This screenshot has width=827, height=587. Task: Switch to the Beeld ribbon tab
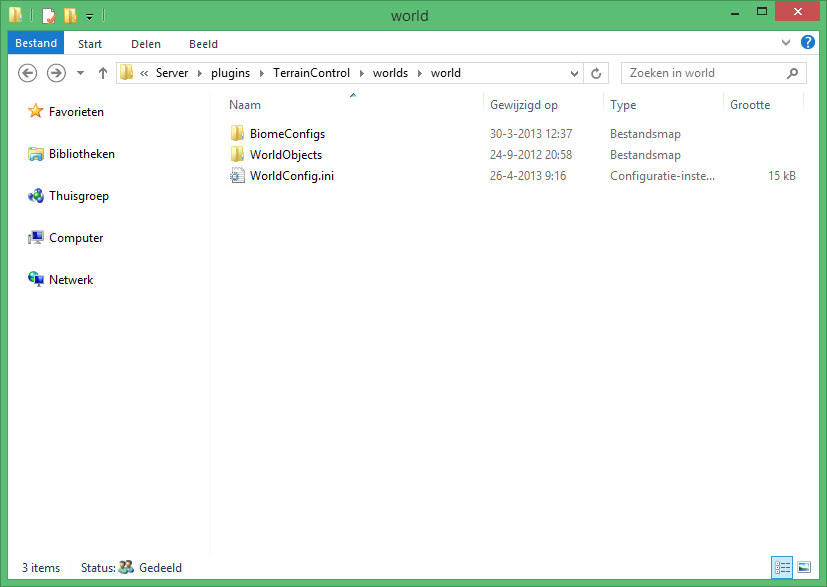click(x=203, y=43)
